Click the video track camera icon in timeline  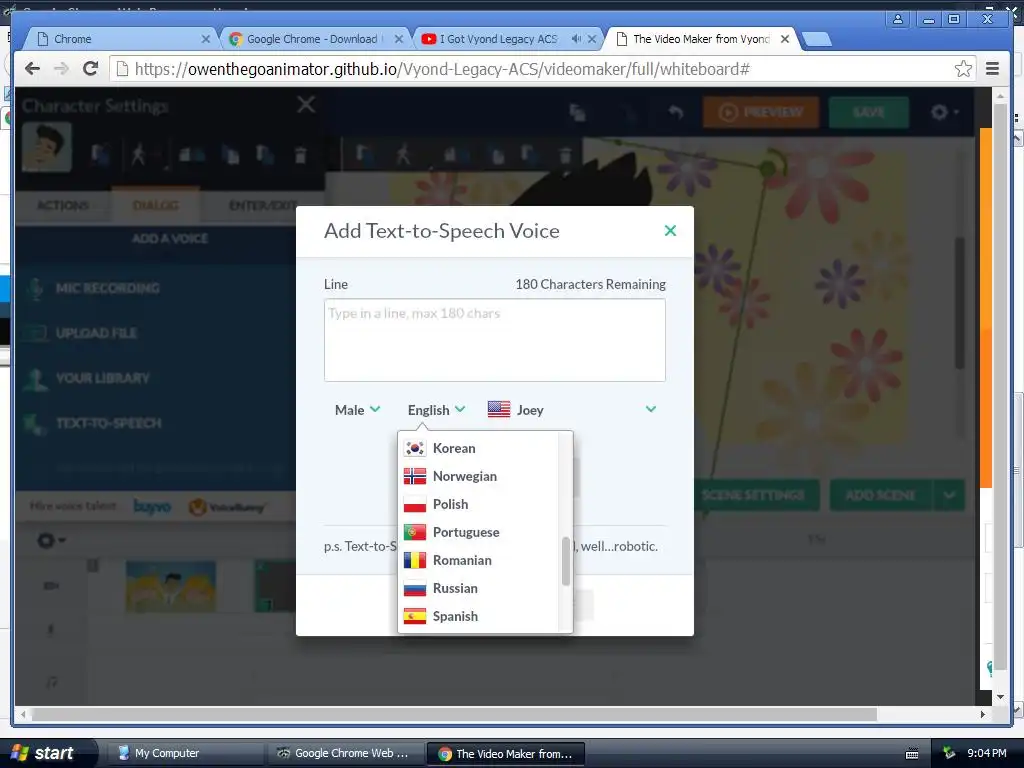51,586
